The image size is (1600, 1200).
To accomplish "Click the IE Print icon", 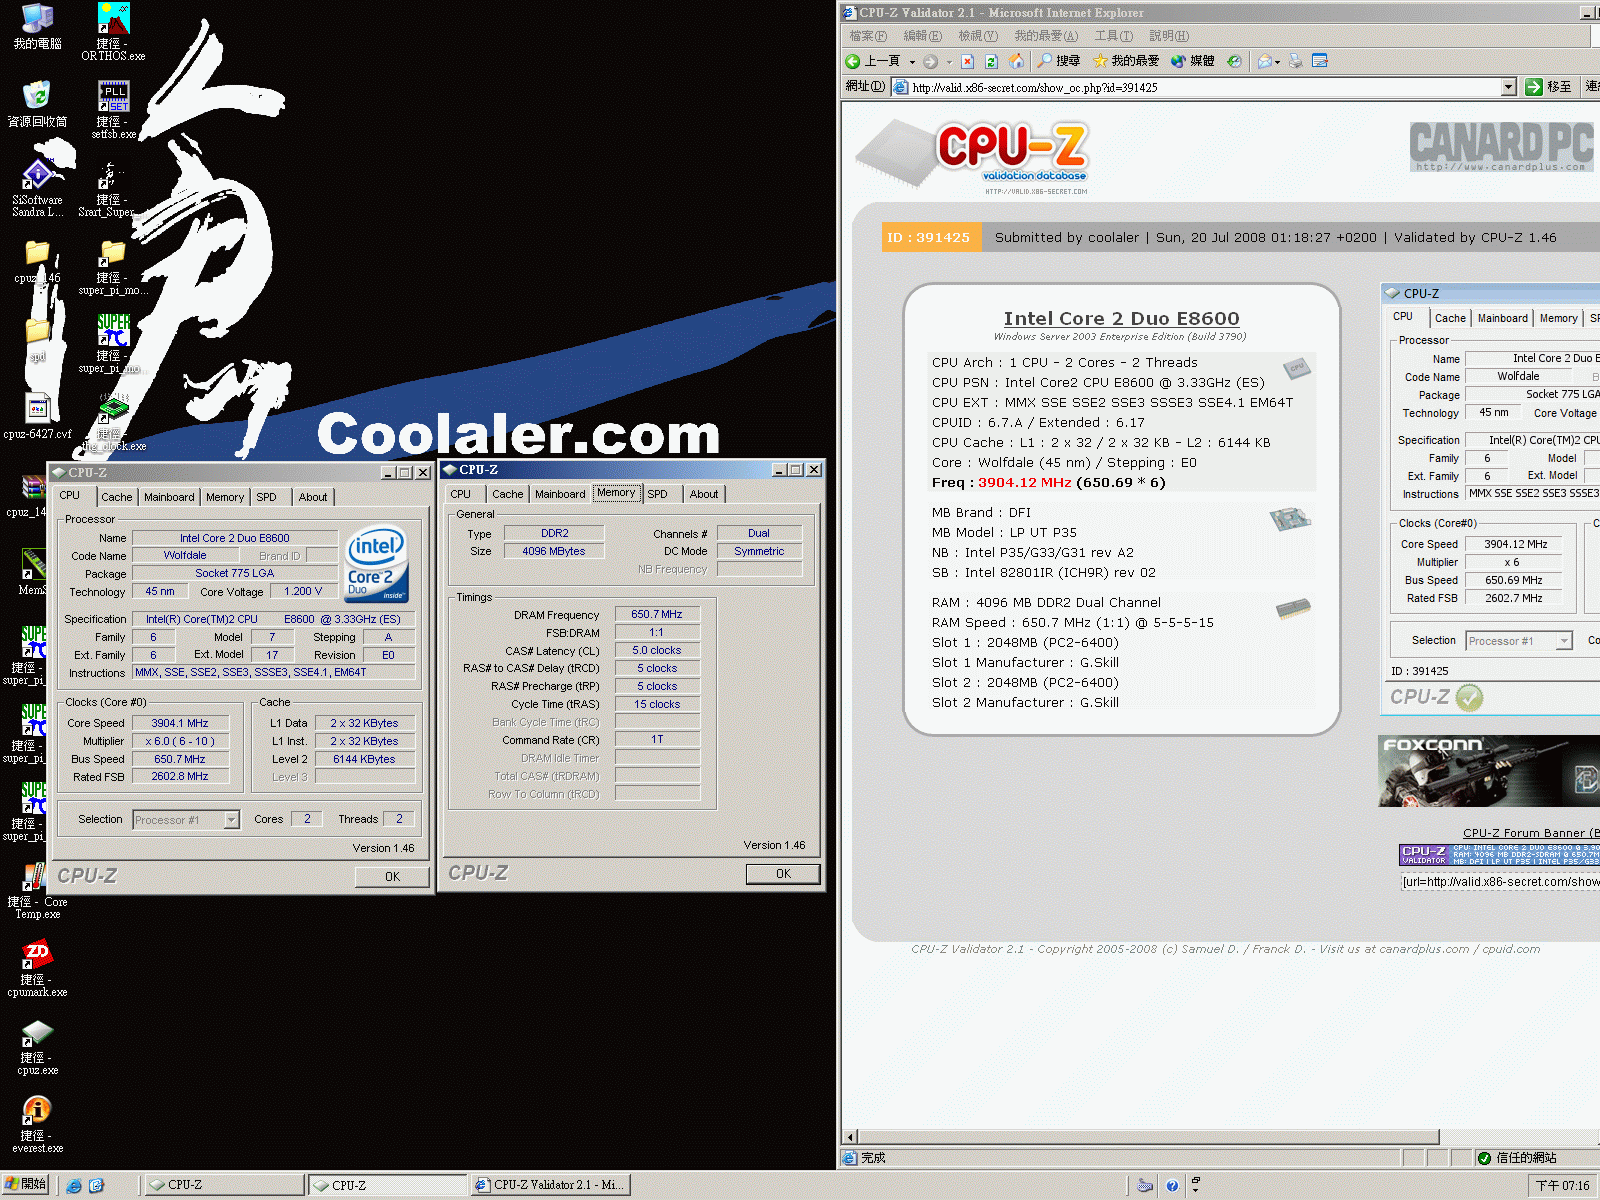I will coord(1296,61).
